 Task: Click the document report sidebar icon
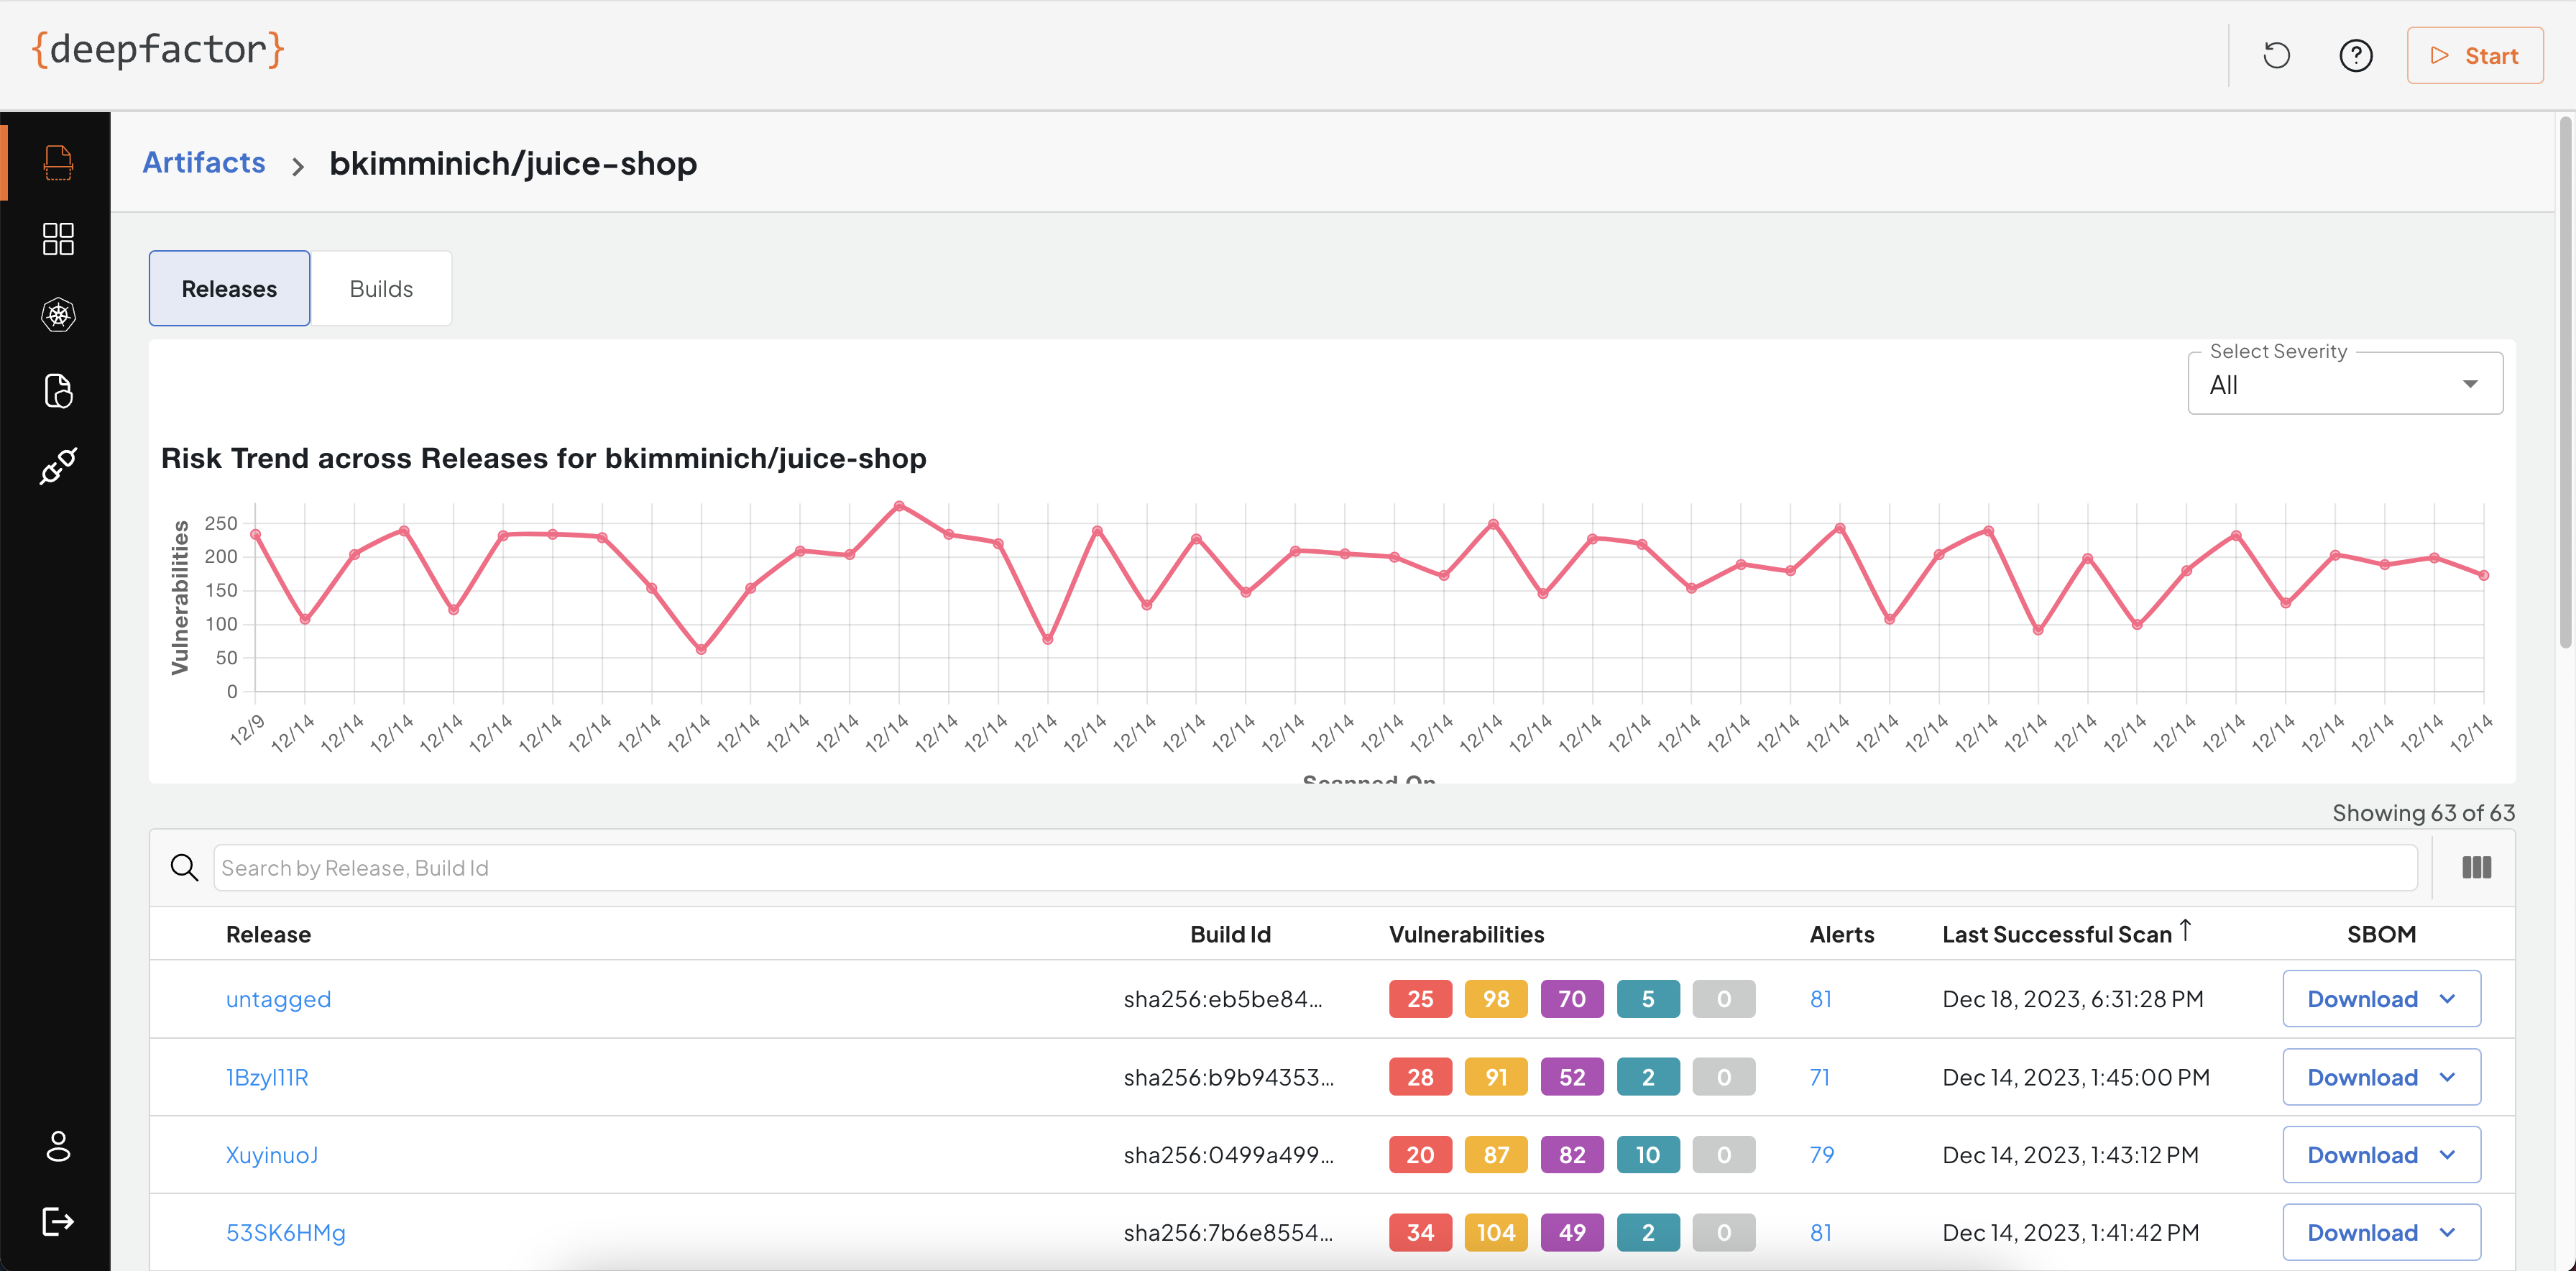point(58,391)
